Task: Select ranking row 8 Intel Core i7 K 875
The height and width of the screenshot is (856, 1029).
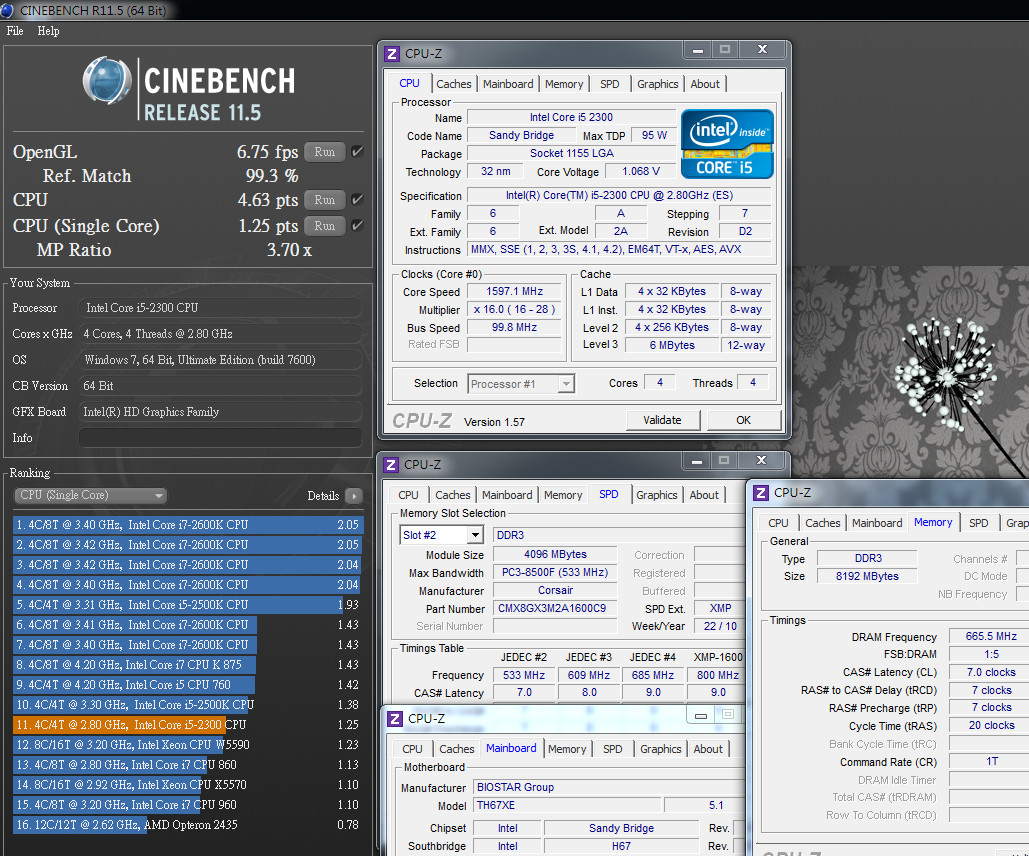Action: 188,664
